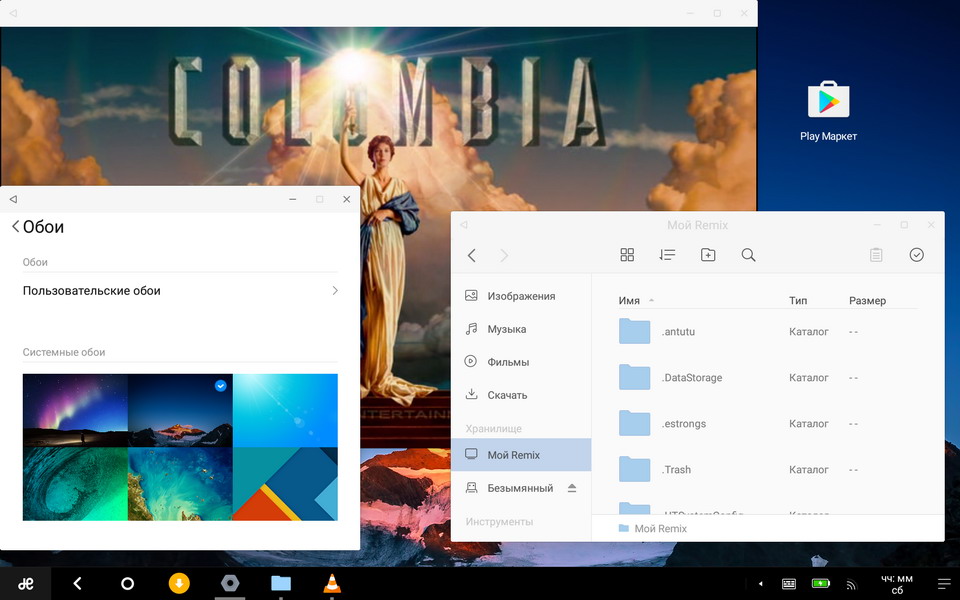
Task: Open the .DataStorage folder
Action: point(691,378)
